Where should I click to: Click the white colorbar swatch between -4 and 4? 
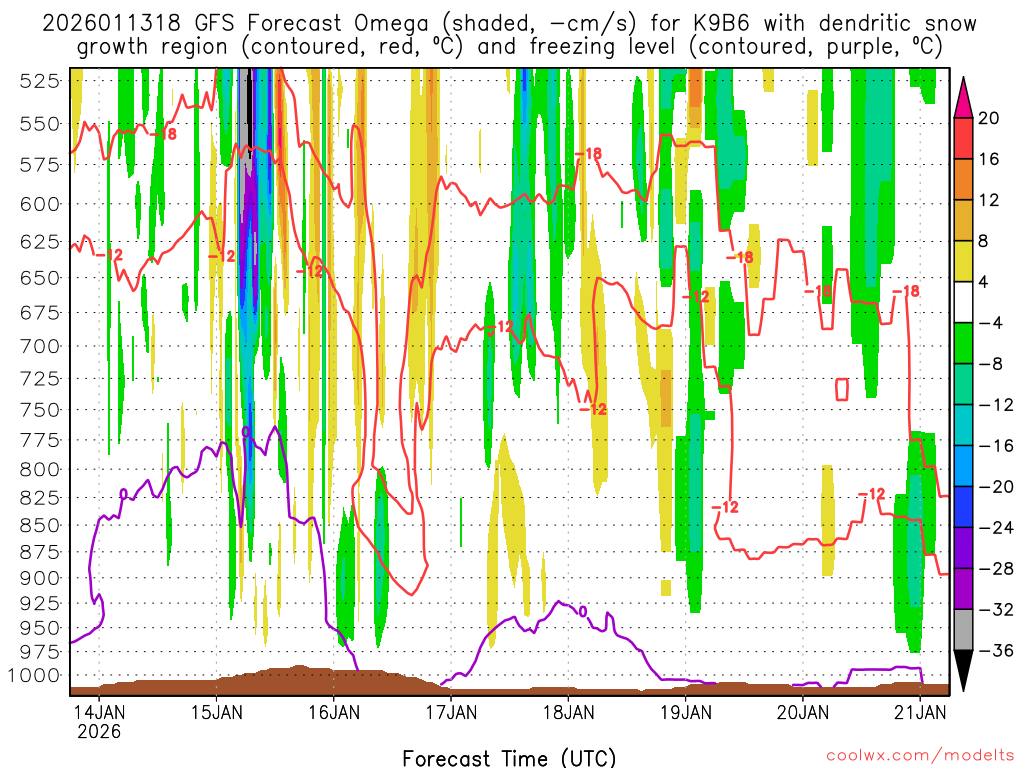pos(963,302)
